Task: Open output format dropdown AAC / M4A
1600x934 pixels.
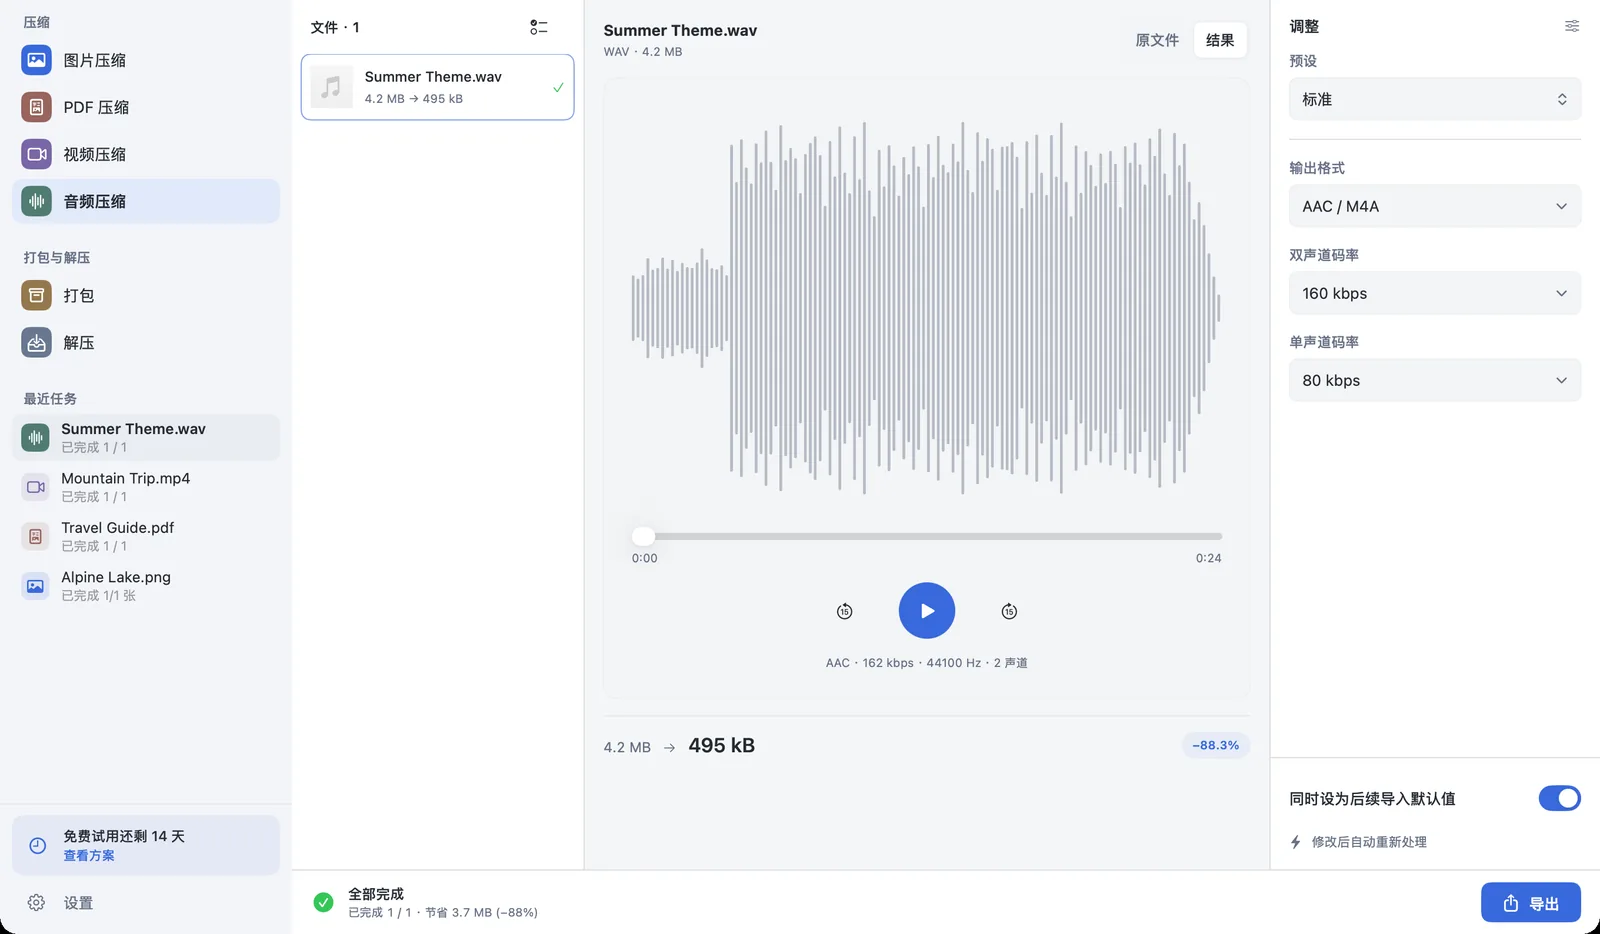Action: pyautogui.click(x=1435, y=206)
